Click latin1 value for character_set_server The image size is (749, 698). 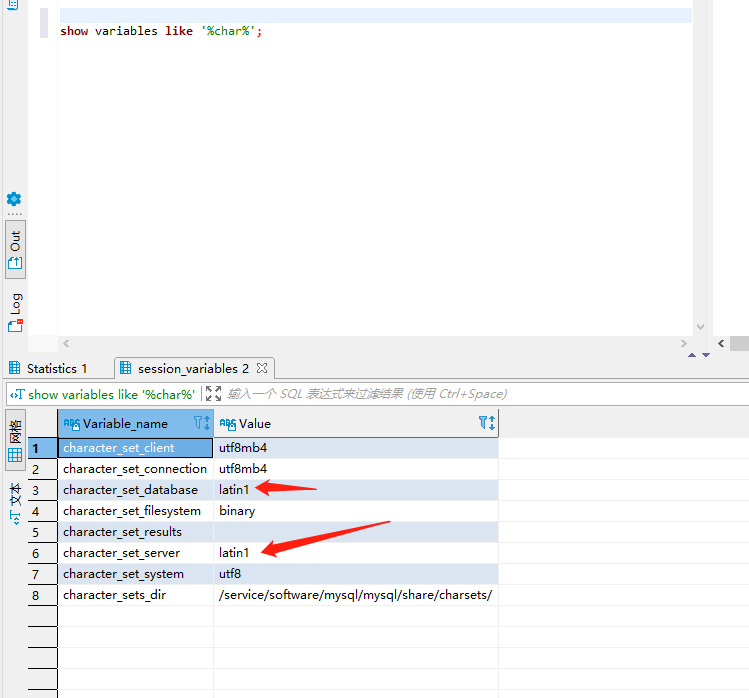(x=356, y=553)
